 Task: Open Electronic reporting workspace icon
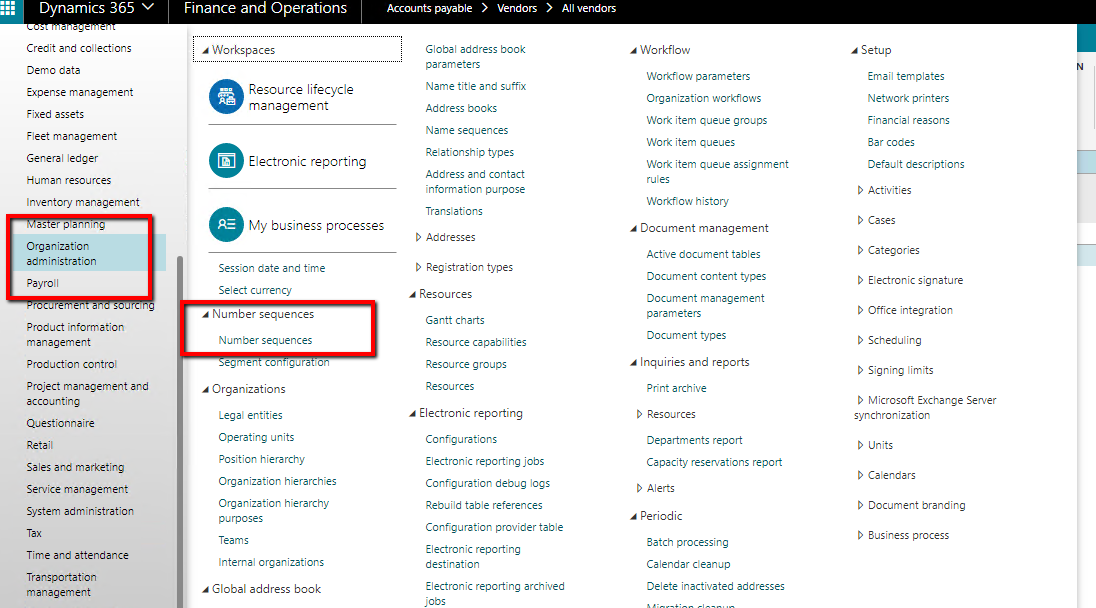coord(226,161)
